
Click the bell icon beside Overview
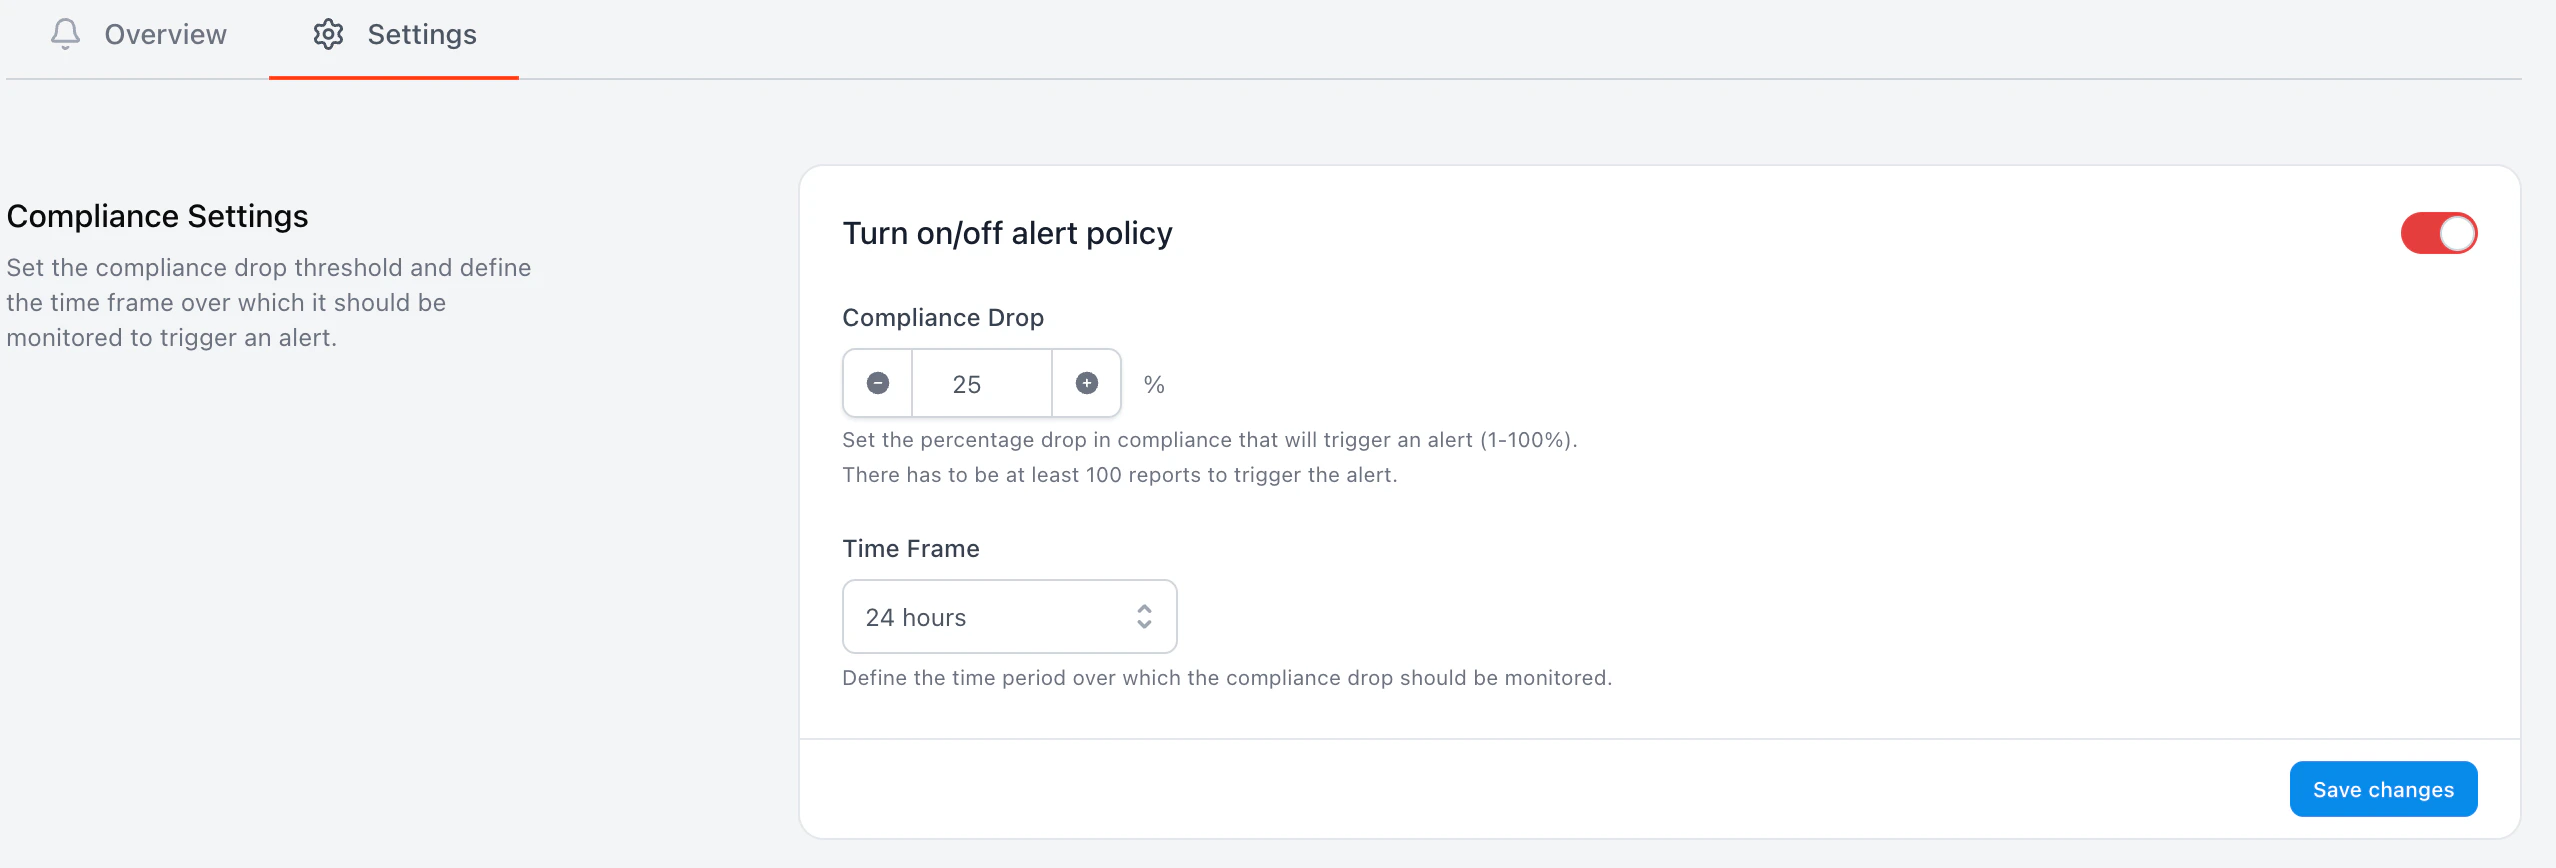(x=65, y=34)
